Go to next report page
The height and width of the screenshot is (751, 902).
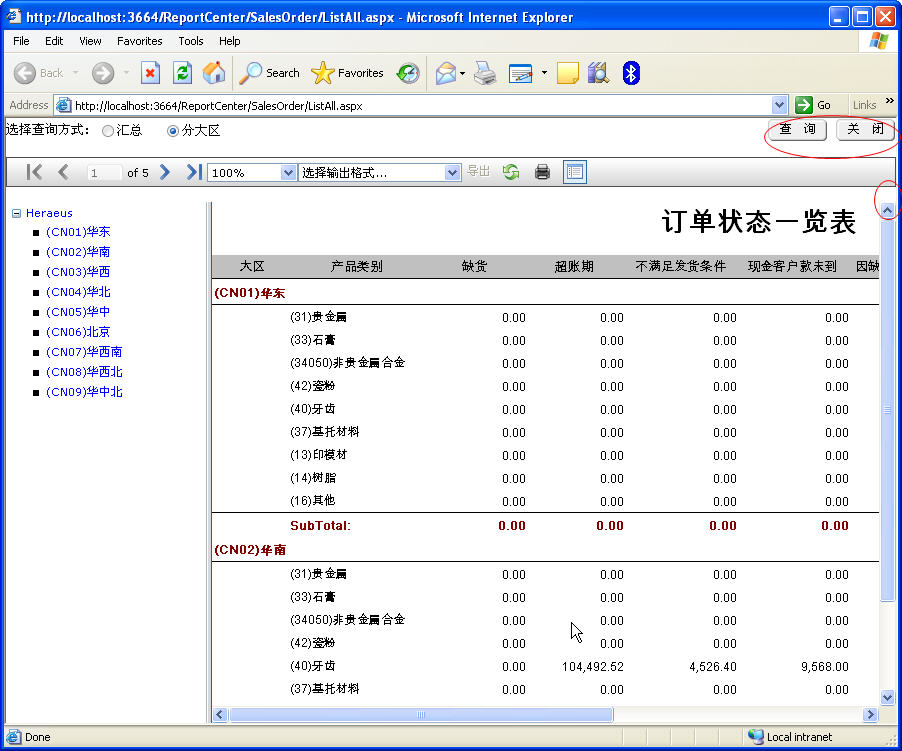coord(165,172)
